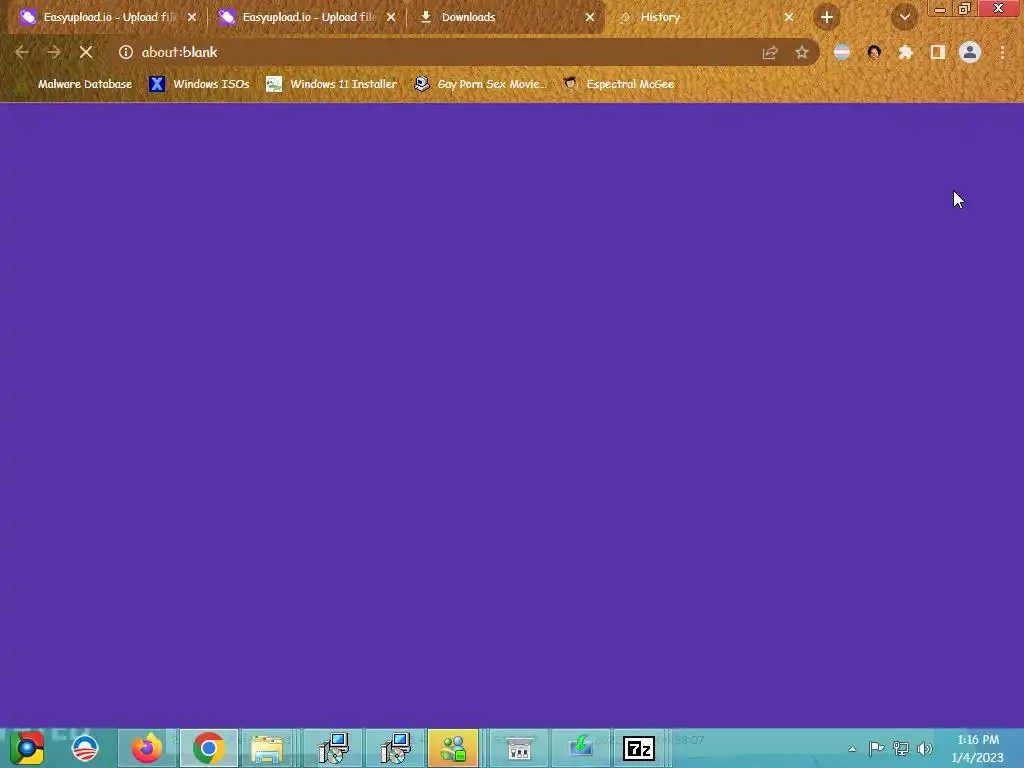Open 7-Zip from taskbar
The width and height of the screenshot is (1024, 768).
pos(639,748)
